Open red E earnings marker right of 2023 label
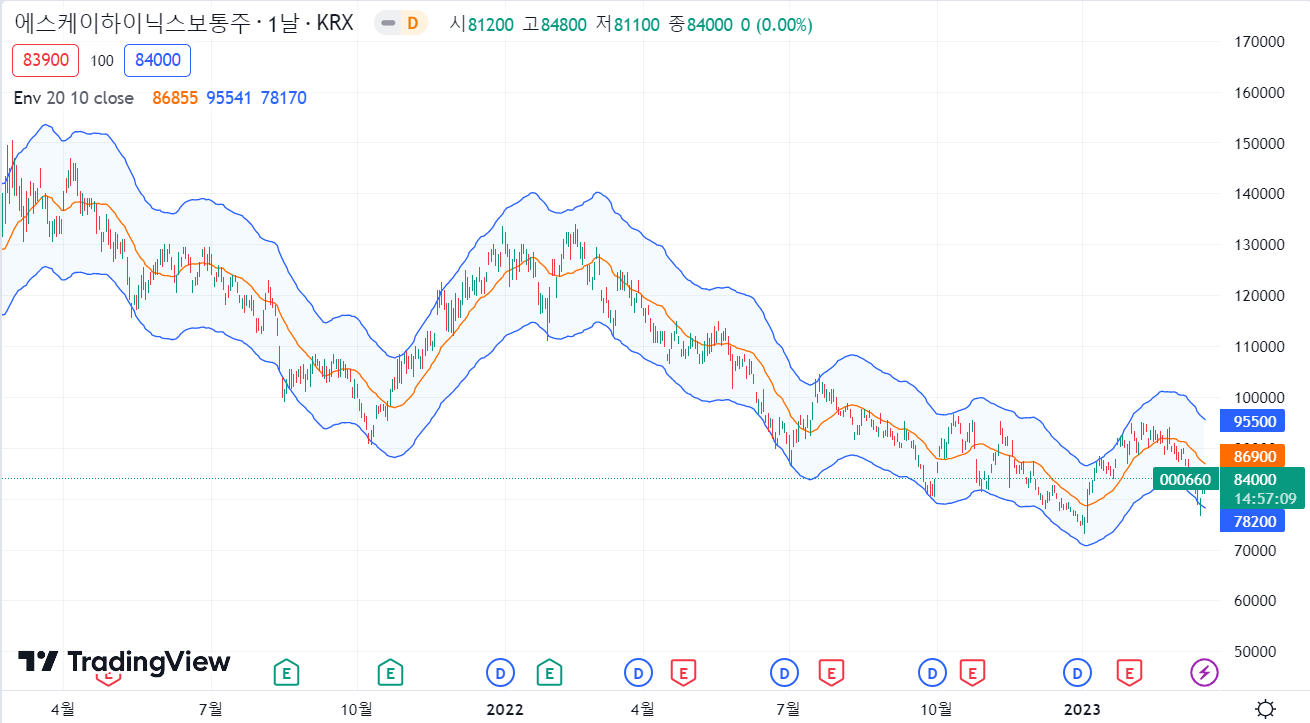 (x=1129, y=673)
